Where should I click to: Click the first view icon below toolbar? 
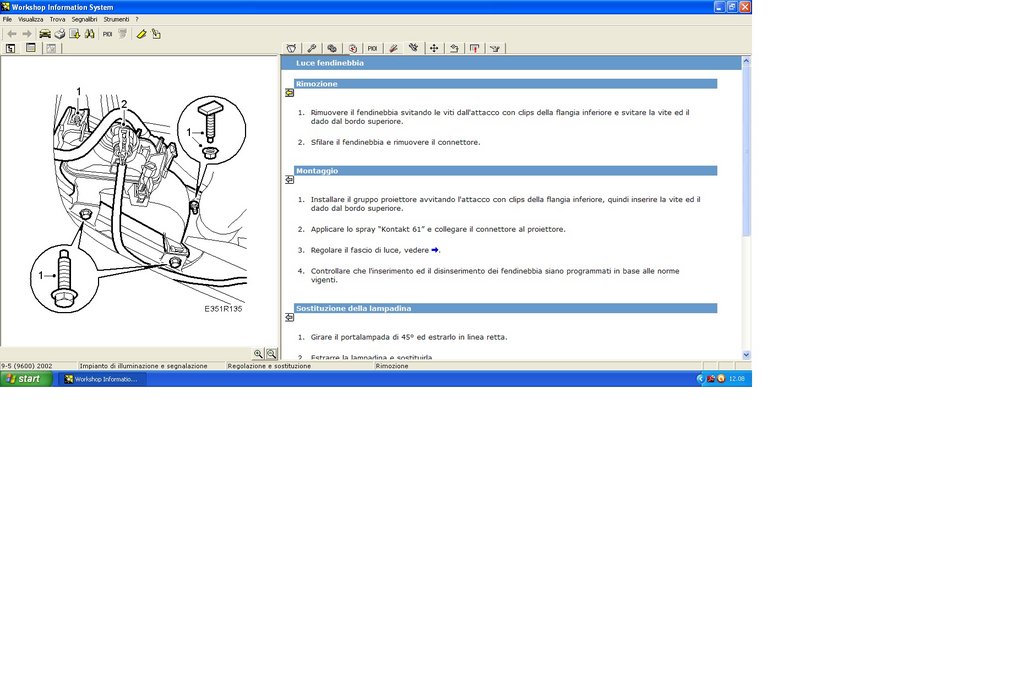pos(10,48)
